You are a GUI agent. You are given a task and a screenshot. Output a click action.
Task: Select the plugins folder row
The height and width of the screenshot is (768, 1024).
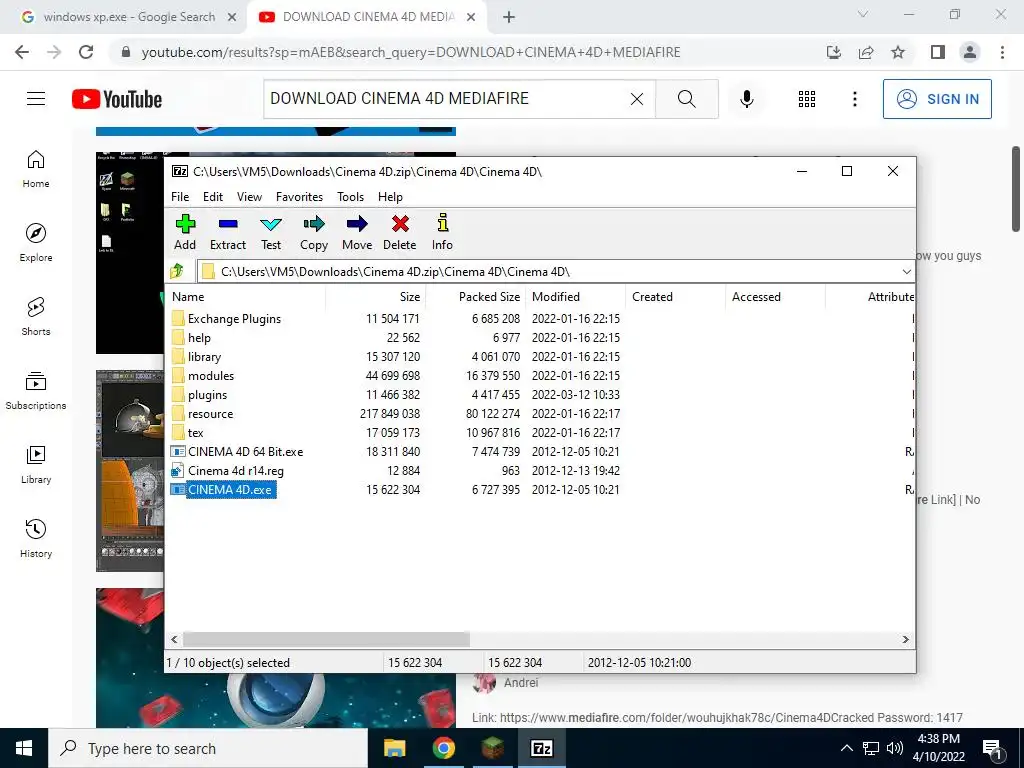point(208,394)
